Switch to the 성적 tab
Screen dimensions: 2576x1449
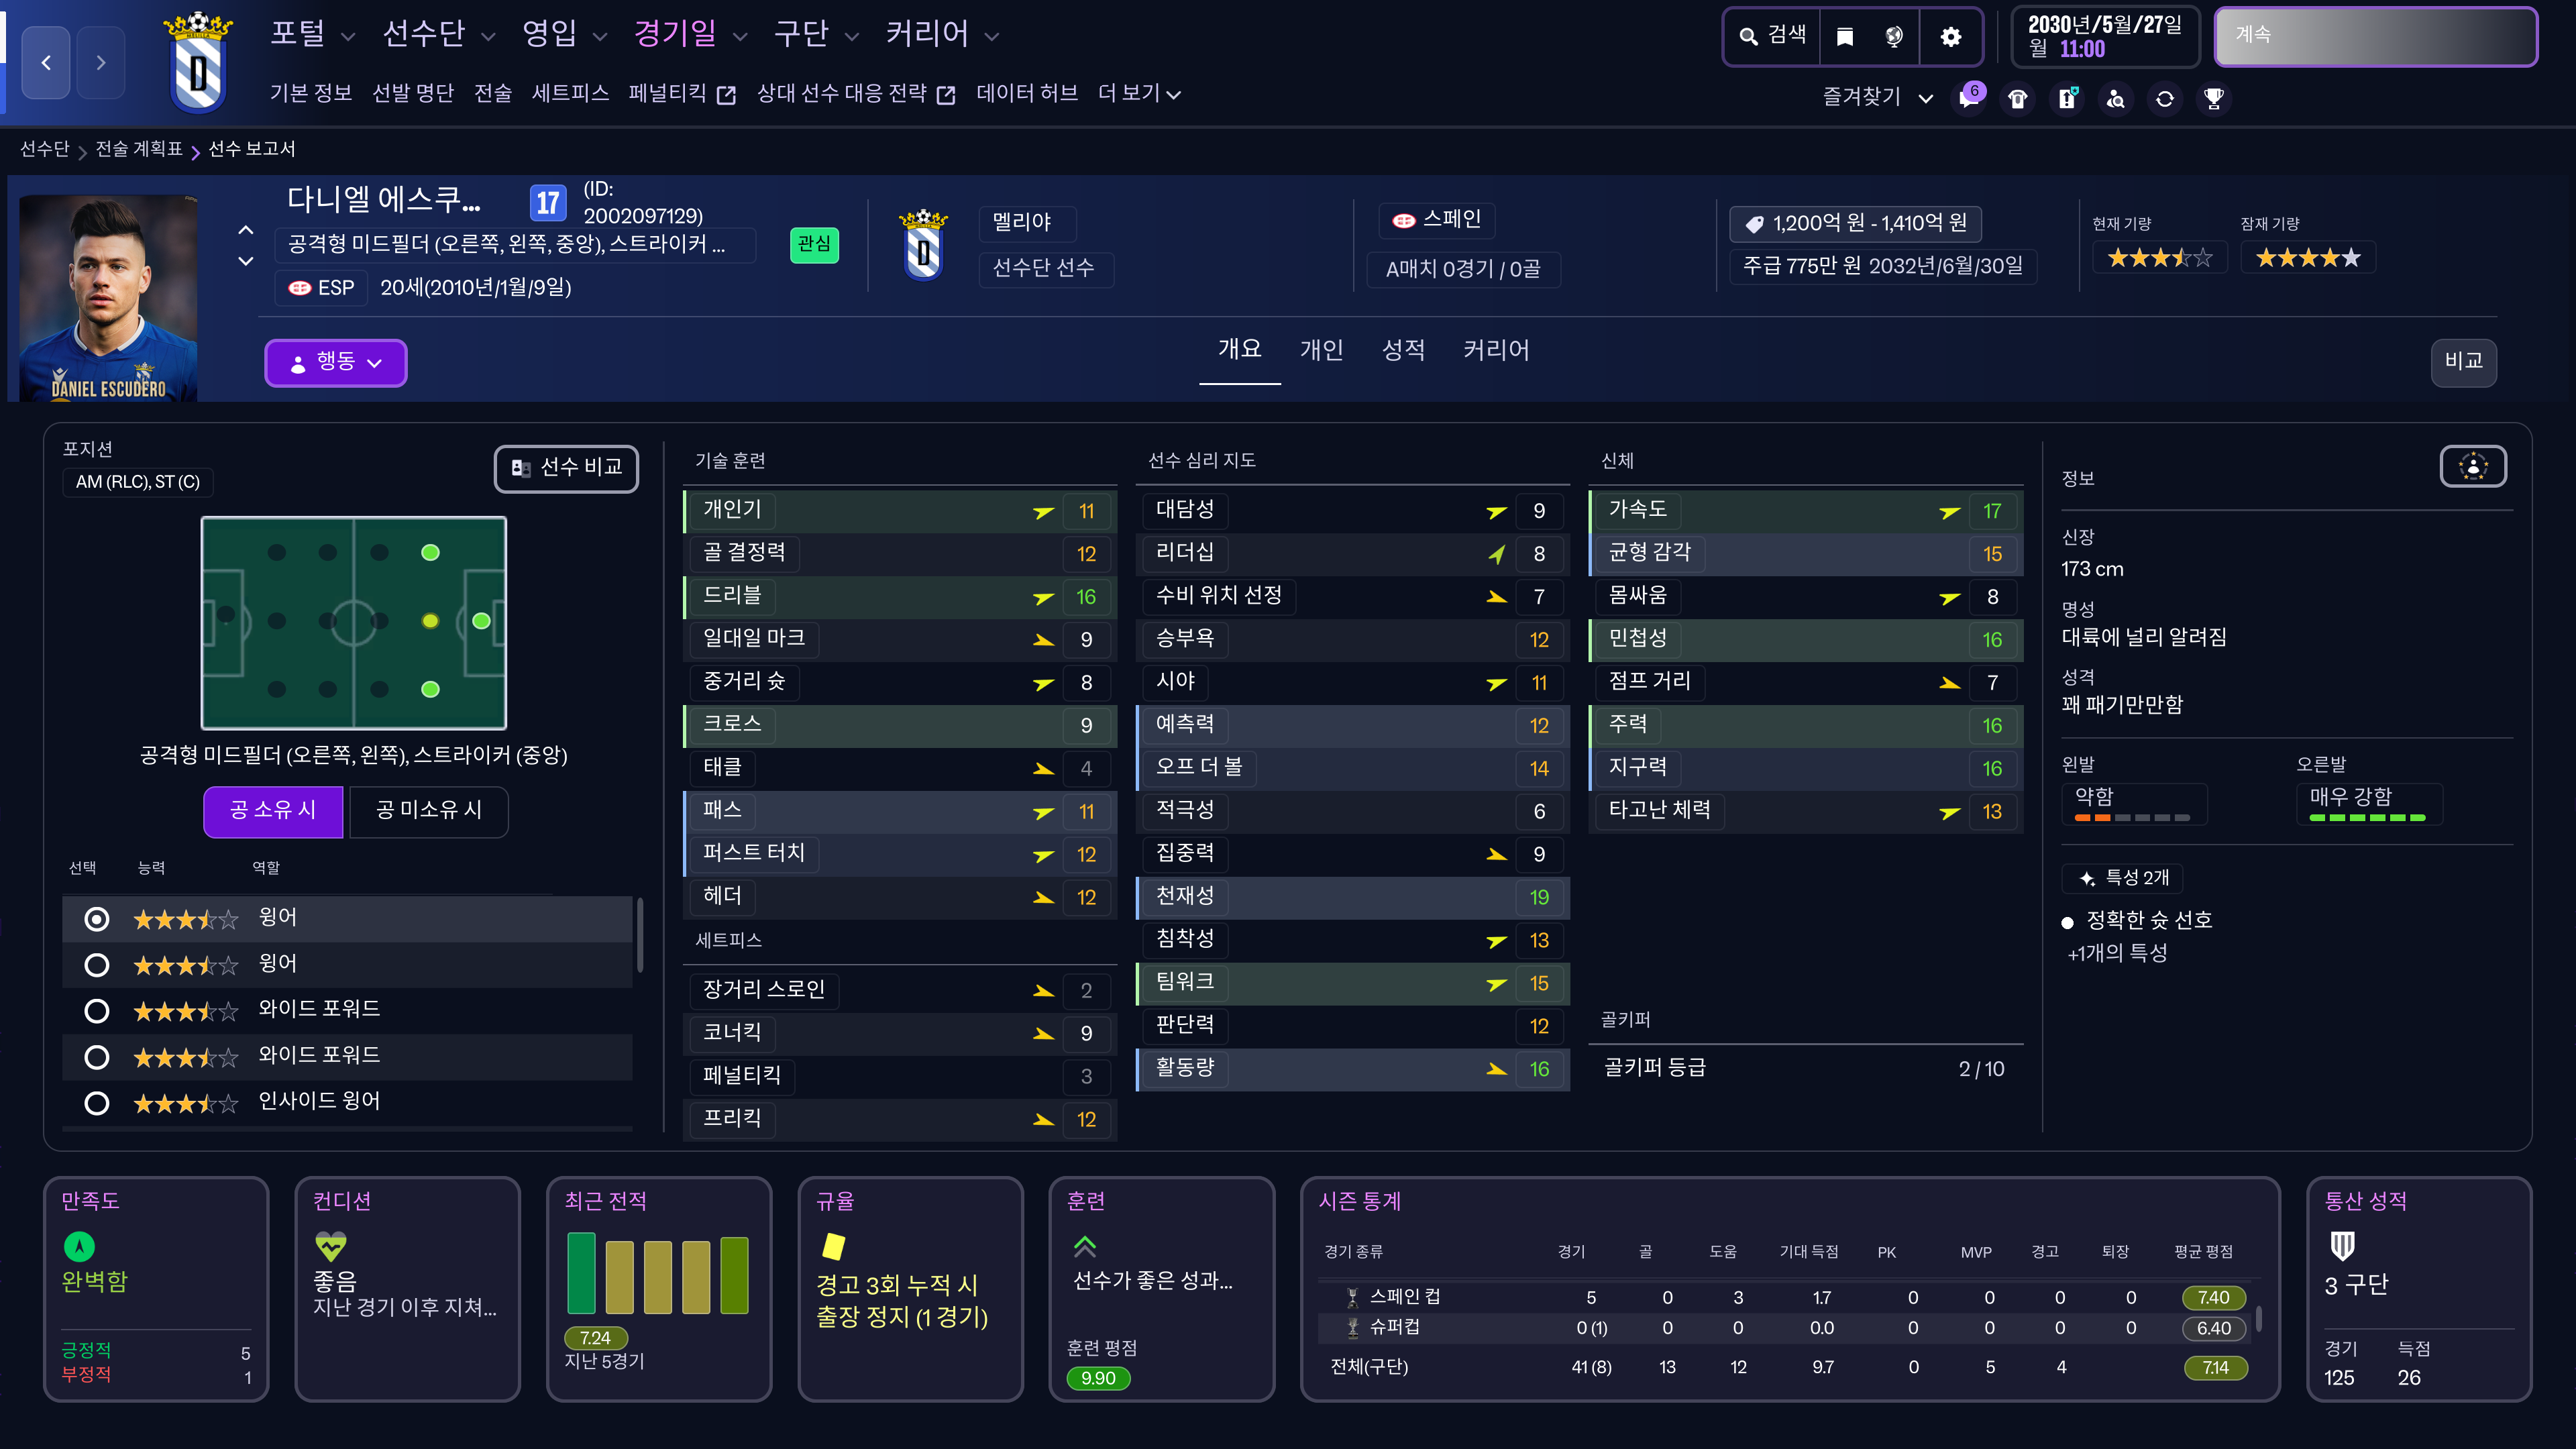point(1403,350)
